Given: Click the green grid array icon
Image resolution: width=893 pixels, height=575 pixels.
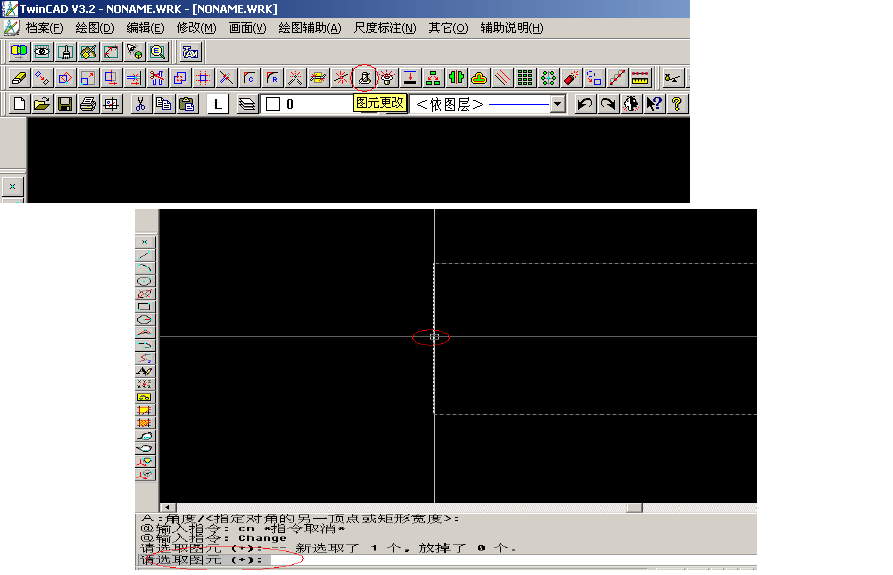Looking at the screenshot, I should point(525,77).
